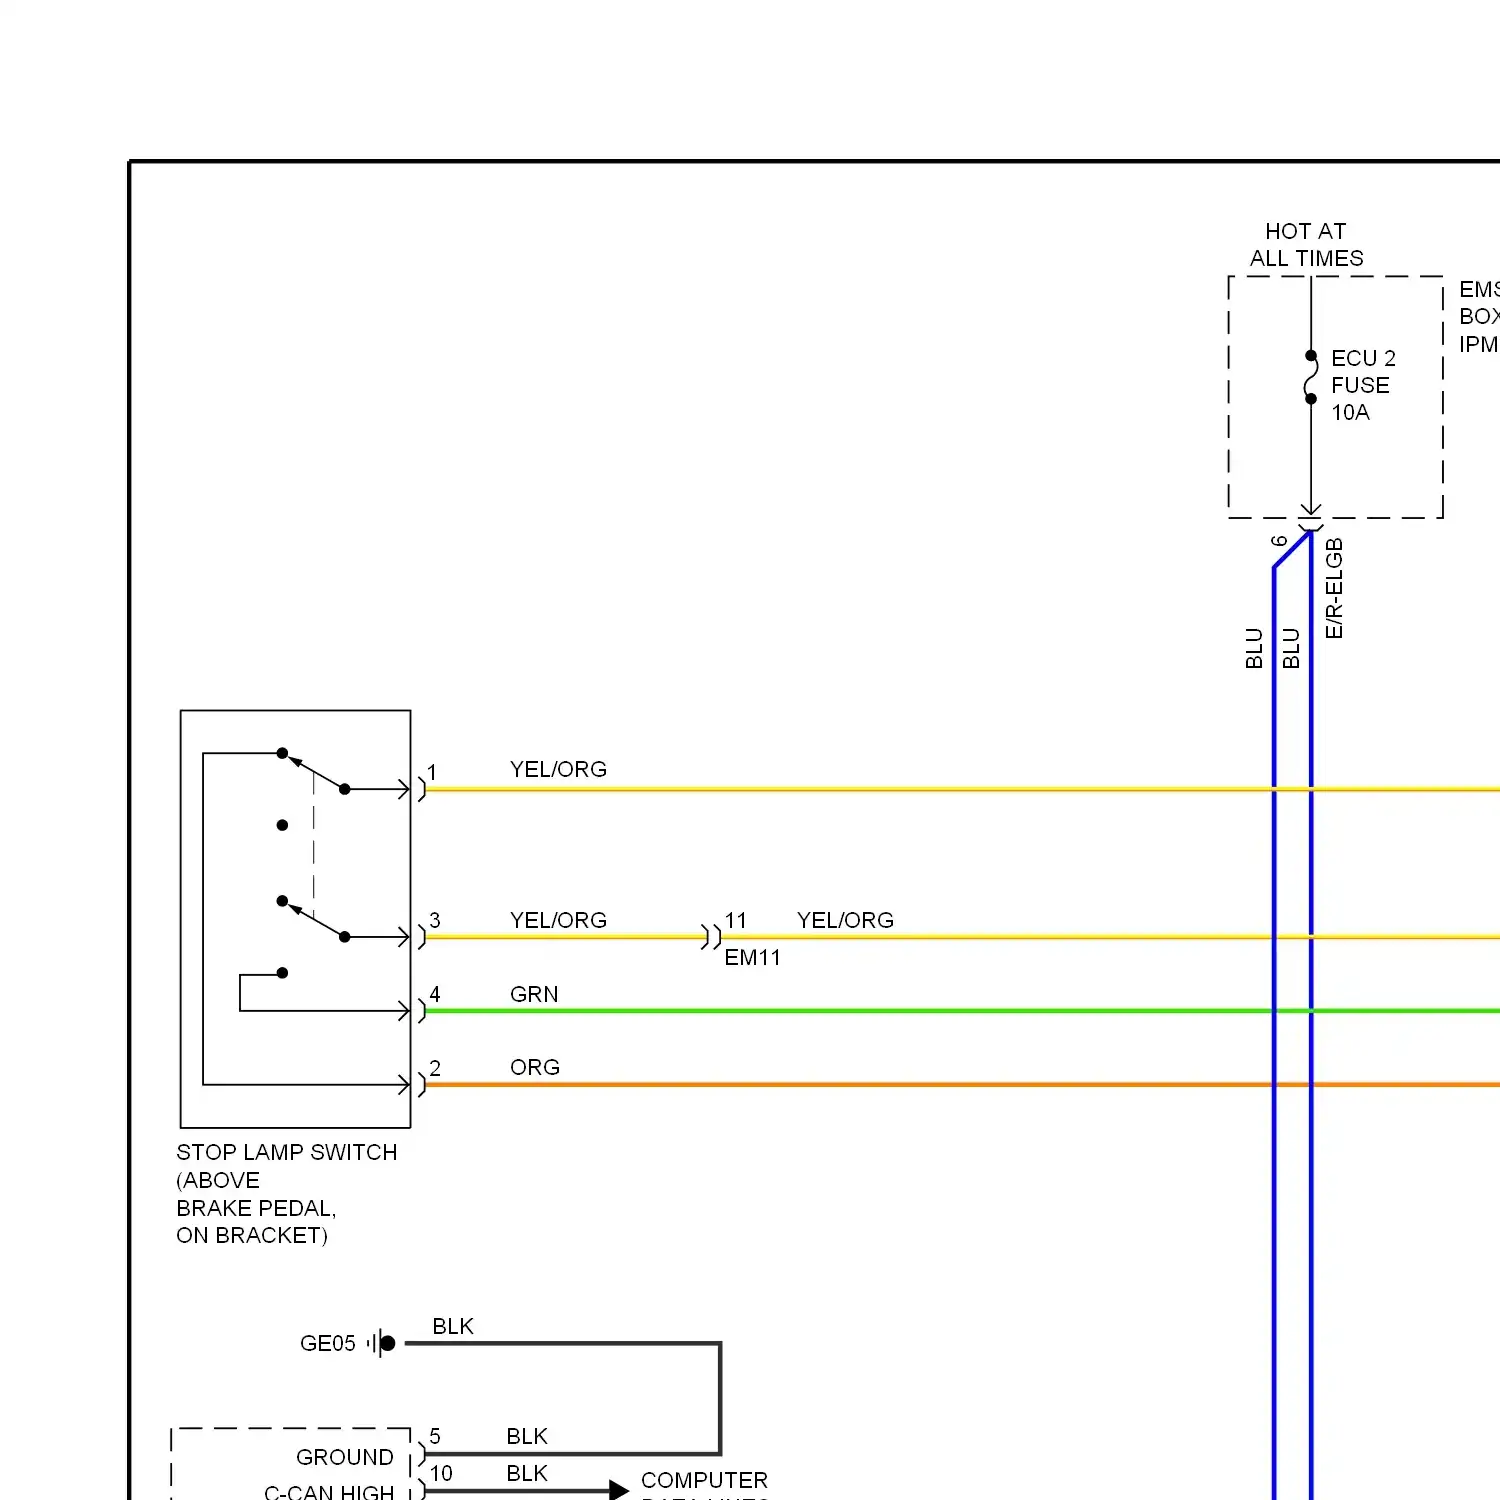1500x1500 pixels.
Task: Click the GE05 ground symbol
Action: pyautogui.click(x=382, y=1343)
